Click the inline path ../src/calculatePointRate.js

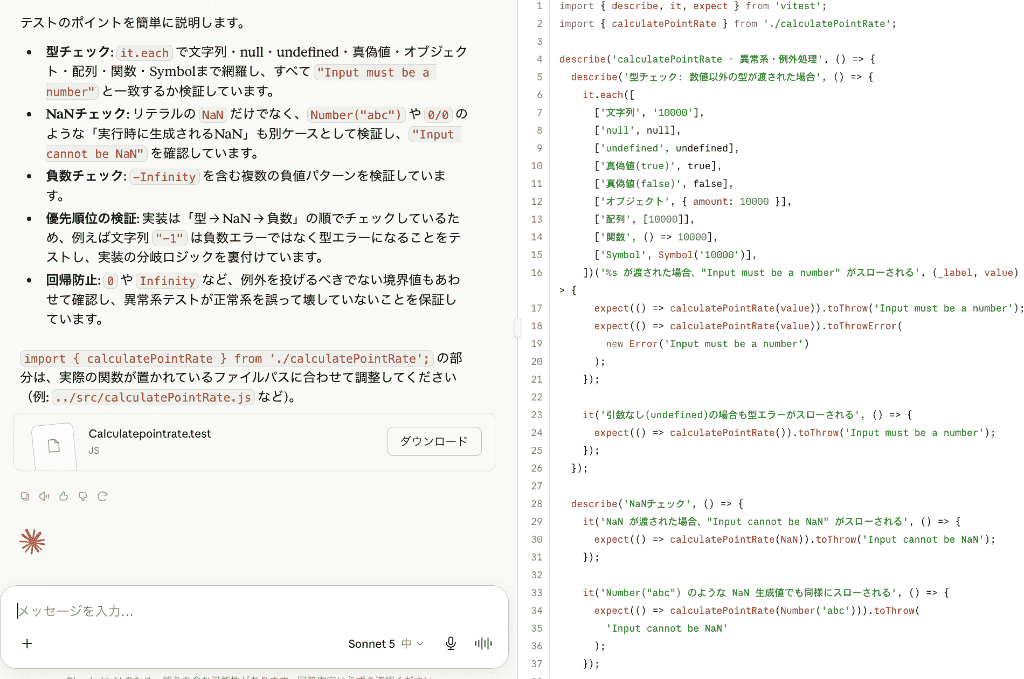pos(153,398)
